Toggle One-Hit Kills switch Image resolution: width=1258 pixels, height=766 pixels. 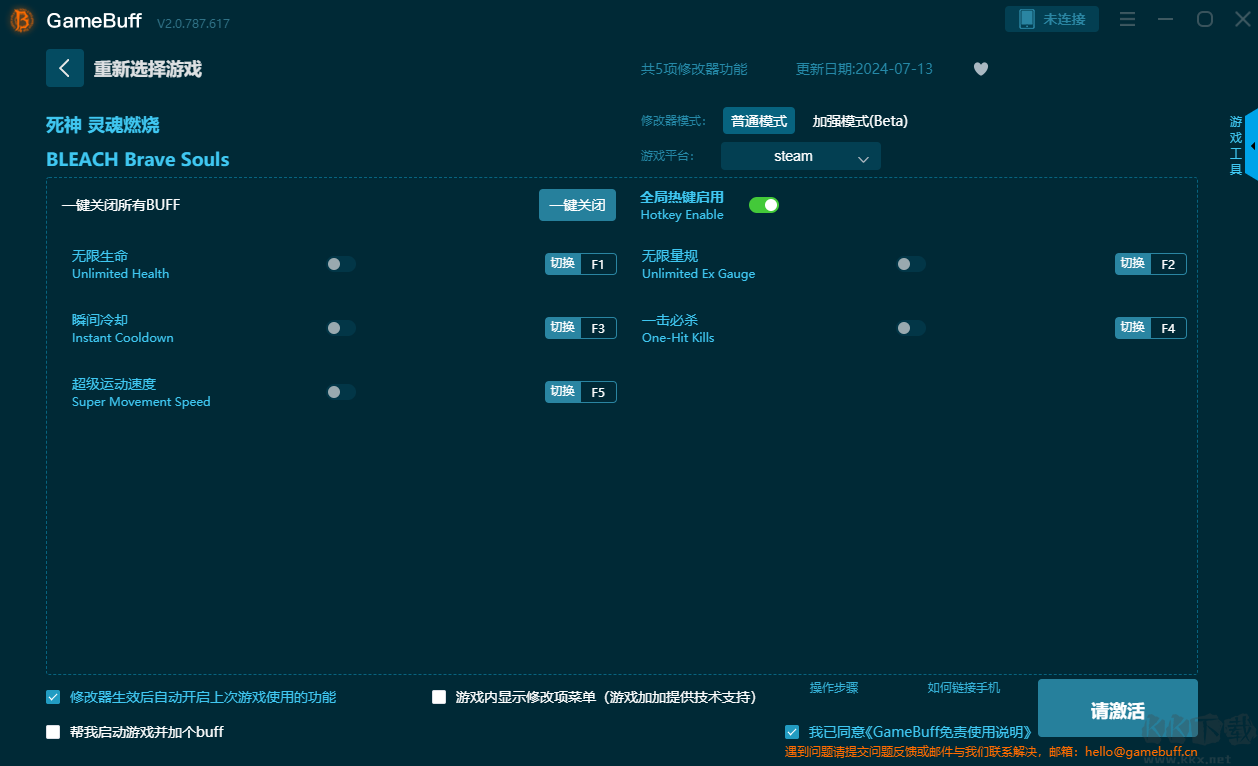[x=911, y=328]
